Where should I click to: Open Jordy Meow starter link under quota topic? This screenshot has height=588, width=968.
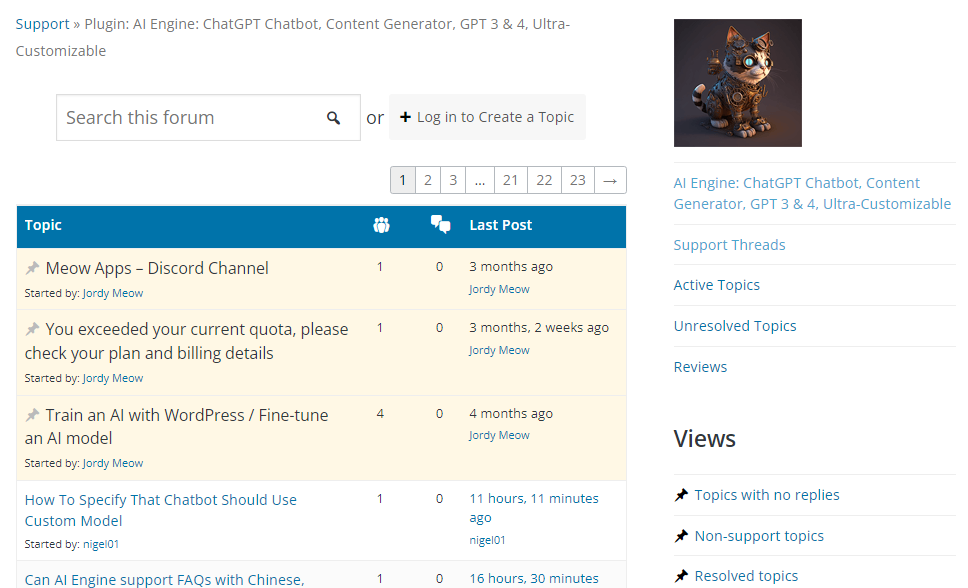pyautogui.click(x=113, y=378)
